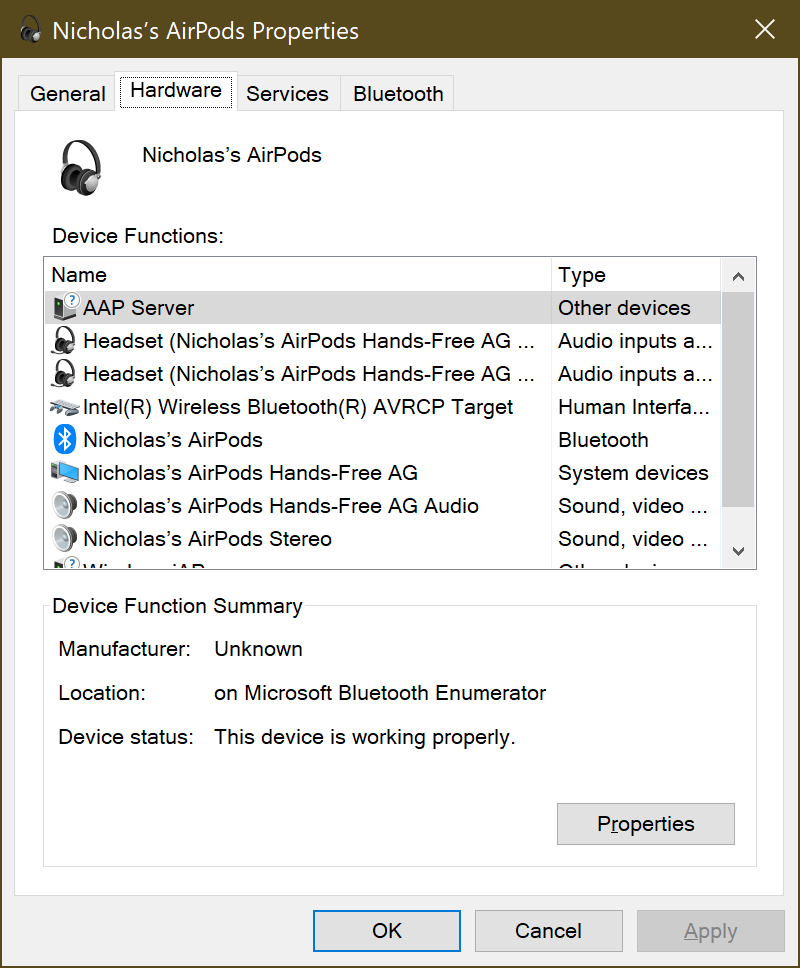800x968 pixels.
Task: Open the Services tab
Action: coord(287,94)
